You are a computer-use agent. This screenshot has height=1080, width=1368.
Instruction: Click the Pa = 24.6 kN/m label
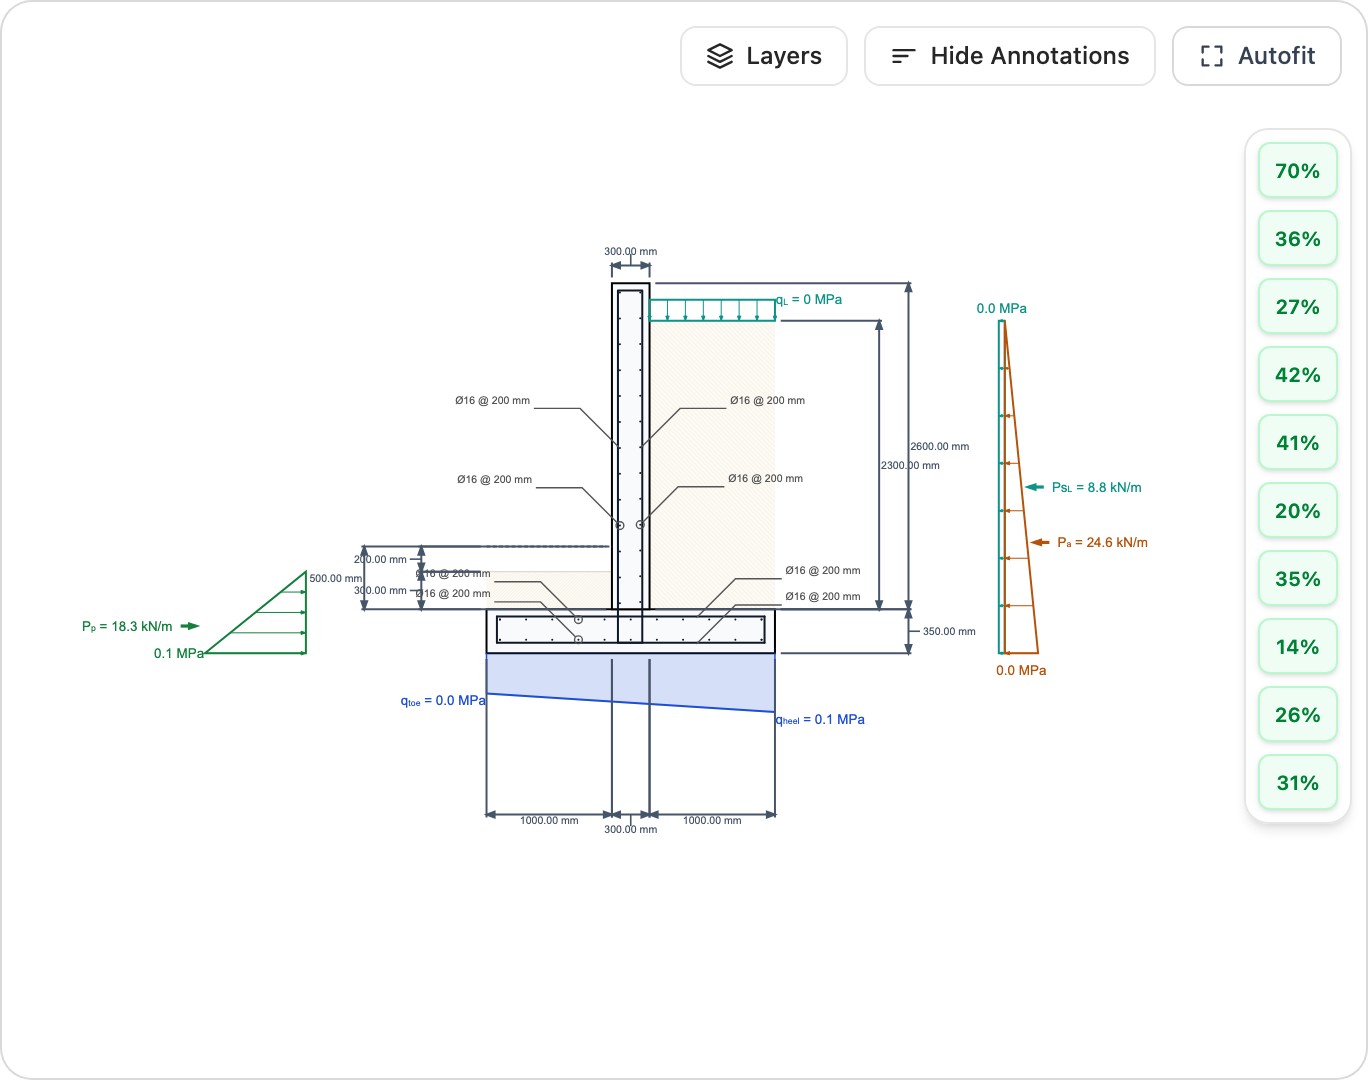click(x=1102, y=543)
